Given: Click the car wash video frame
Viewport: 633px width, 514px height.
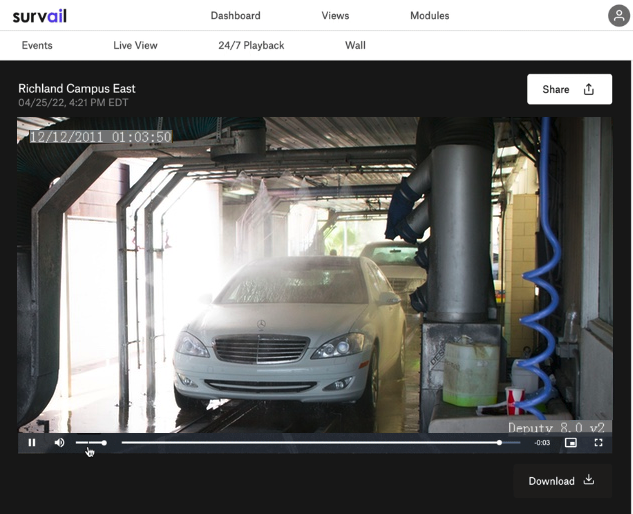Looking at the screenshot, I should point(314,275).
